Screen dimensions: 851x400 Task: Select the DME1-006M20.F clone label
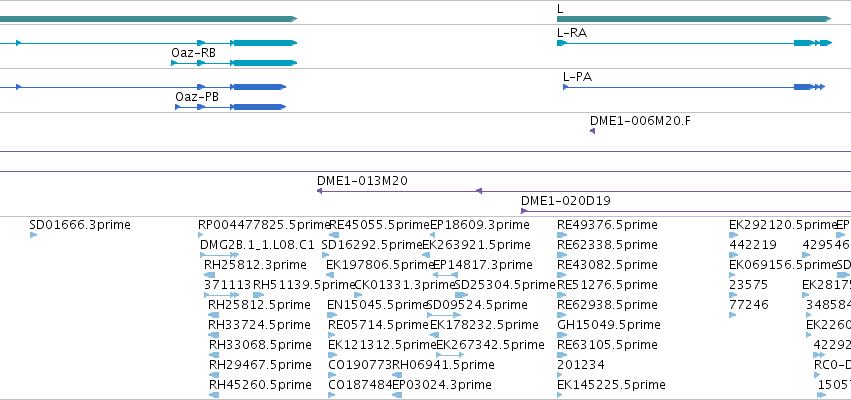click(640, 120)
